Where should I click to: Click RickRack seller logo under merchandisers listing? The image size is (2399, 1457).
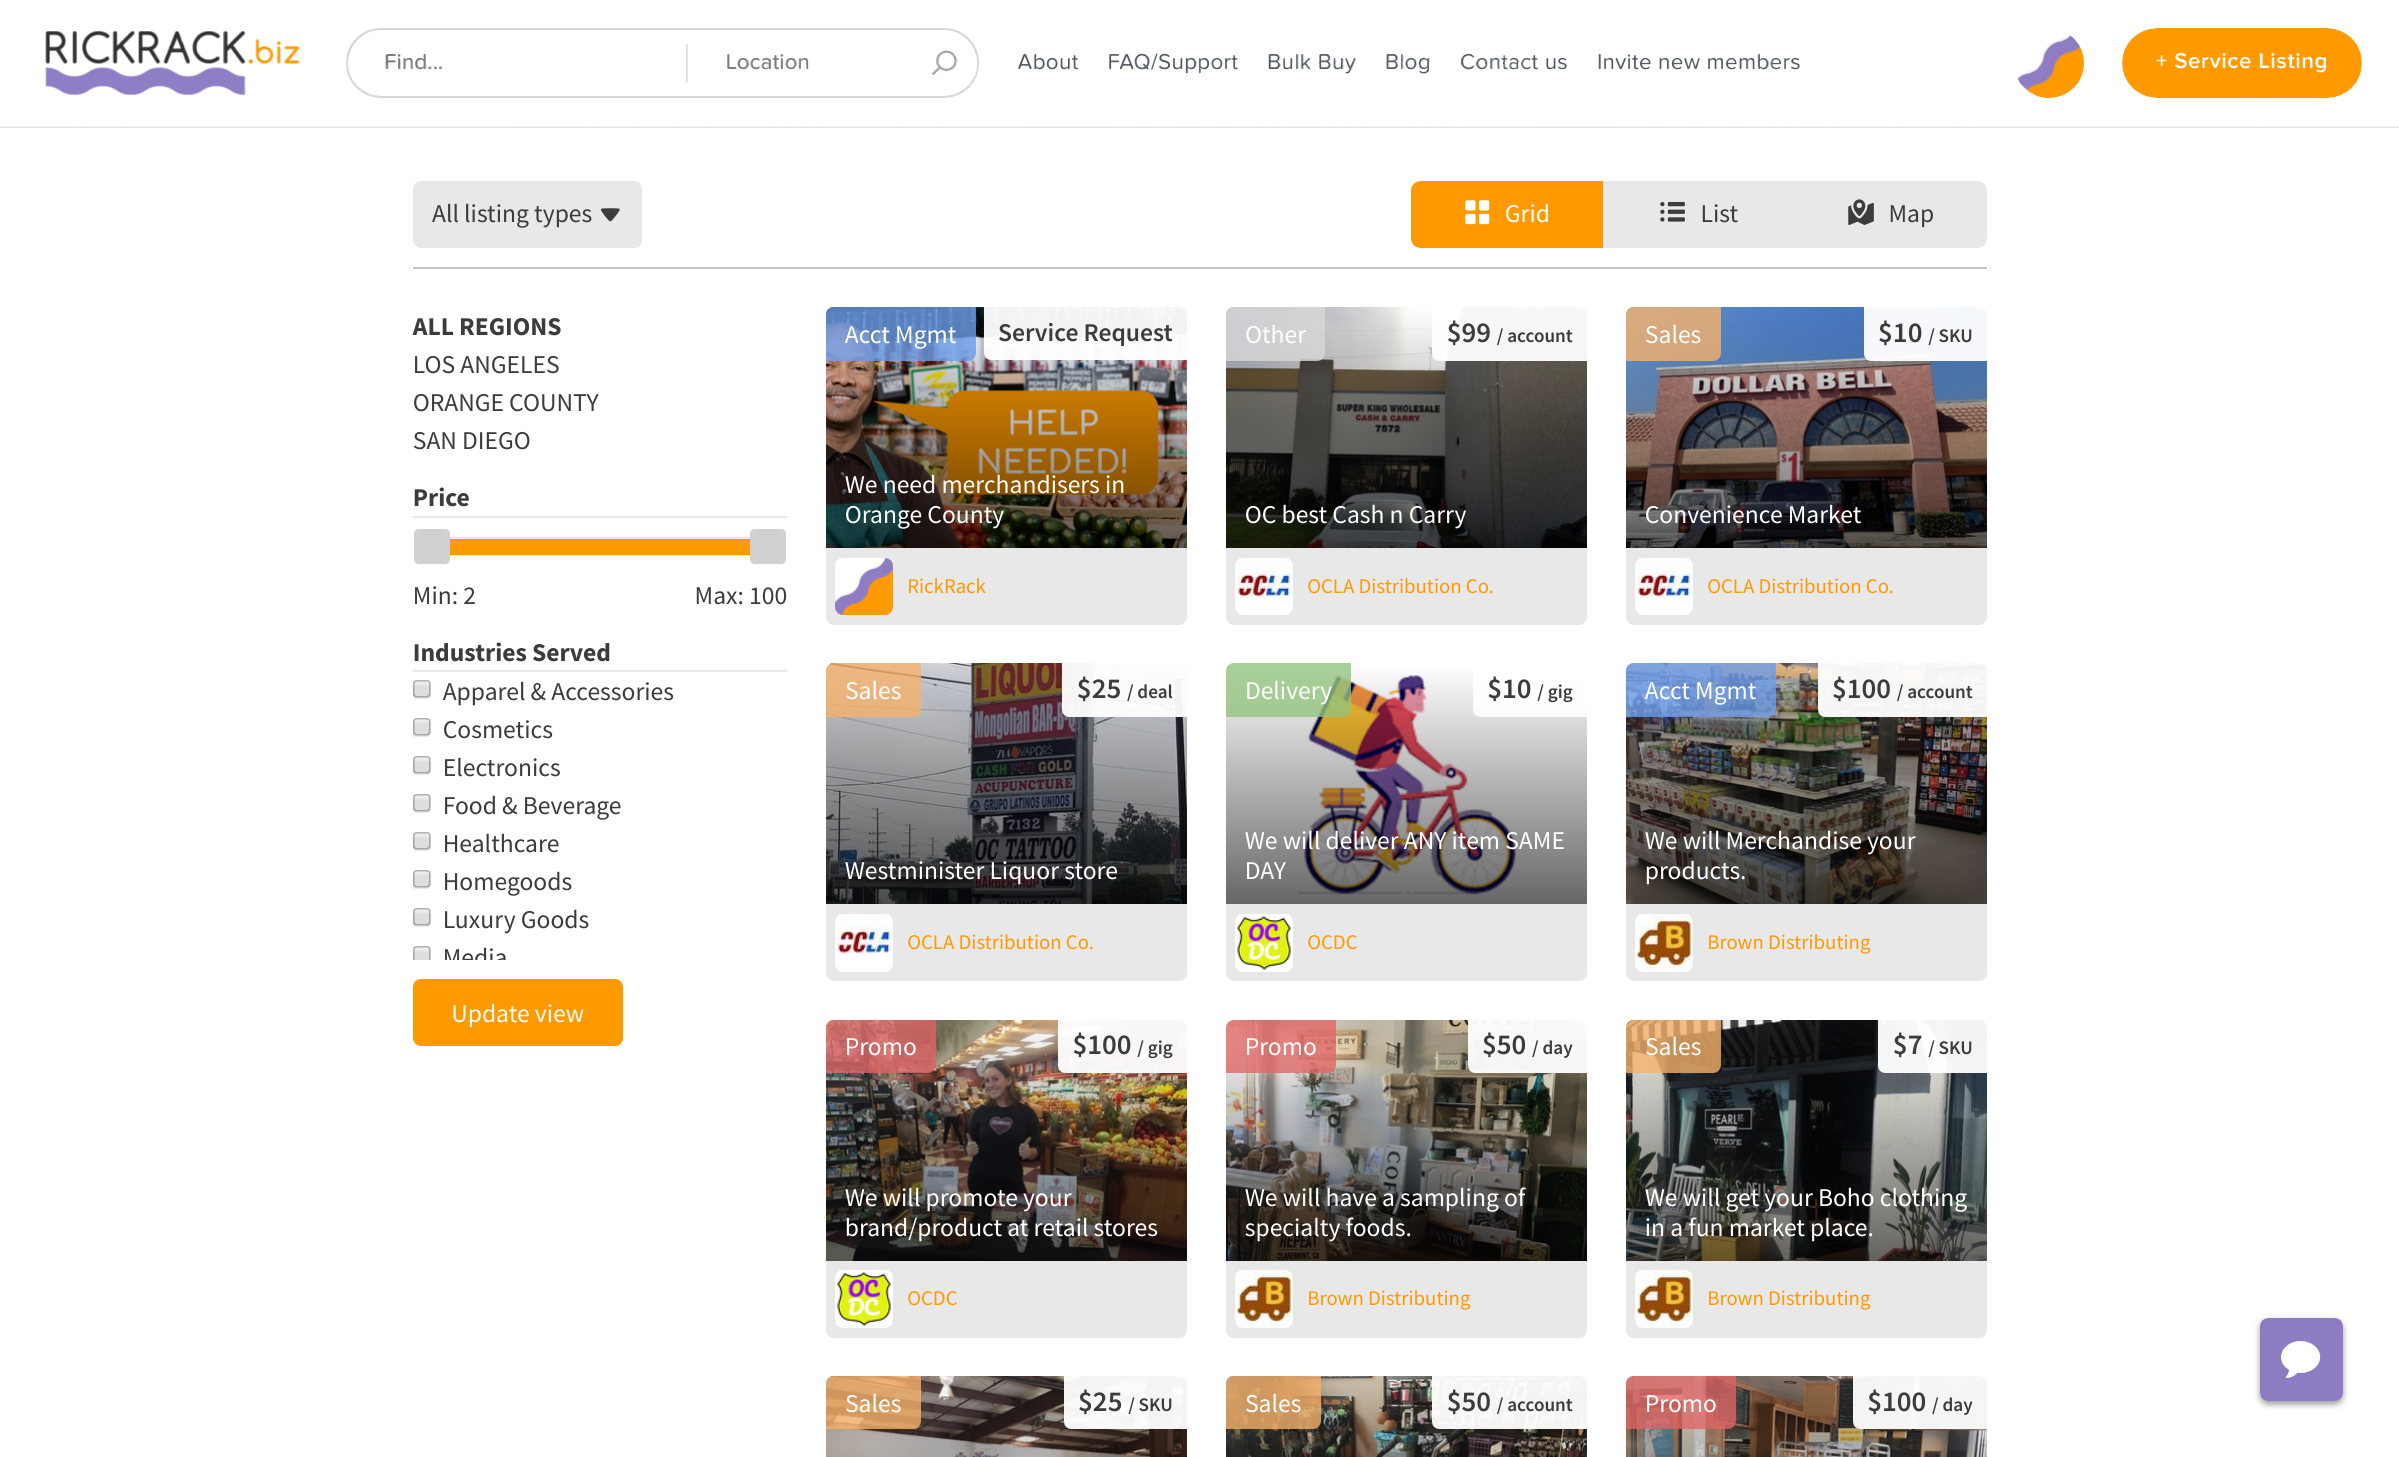pos(863,586)
